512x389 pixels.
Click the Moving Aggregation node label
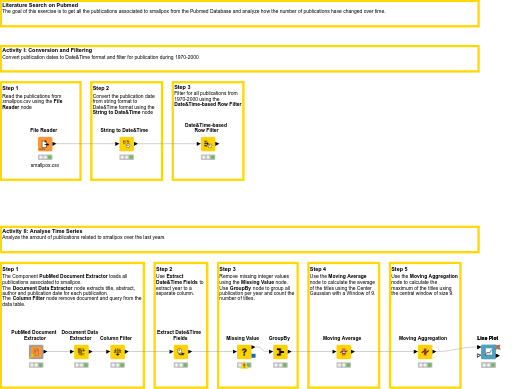click(423, 338)
